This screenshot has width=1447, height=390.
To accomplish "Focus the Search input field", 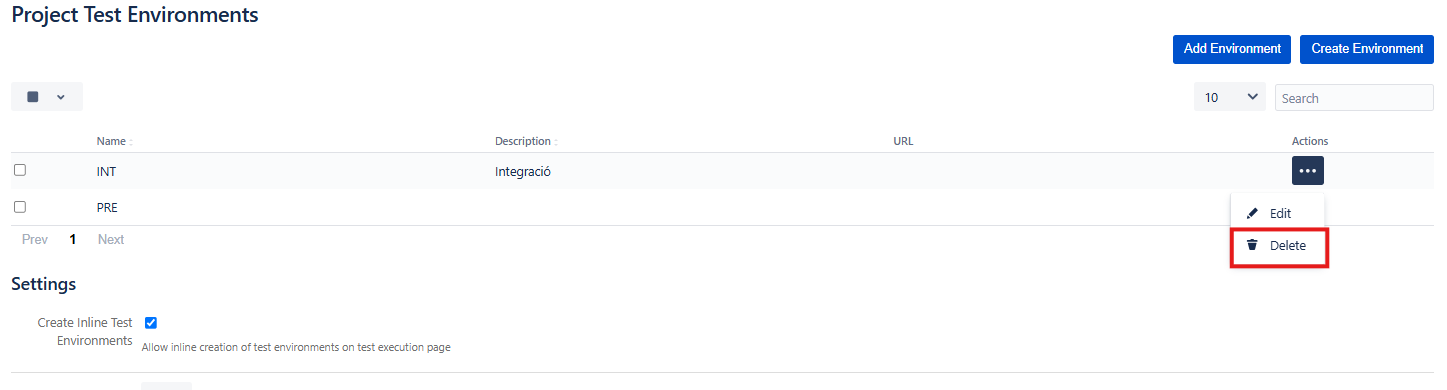I will click(1354, 98).
